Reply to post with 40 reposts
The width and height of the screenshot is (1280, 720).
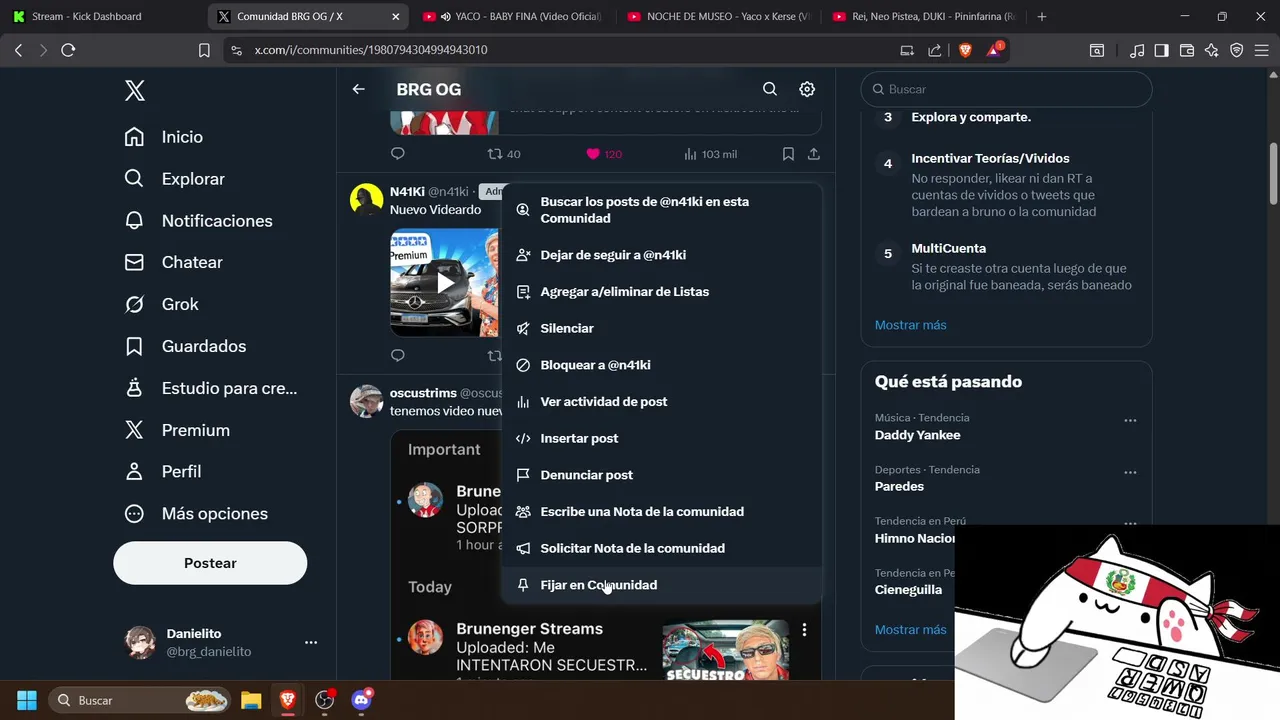(398, 154)
